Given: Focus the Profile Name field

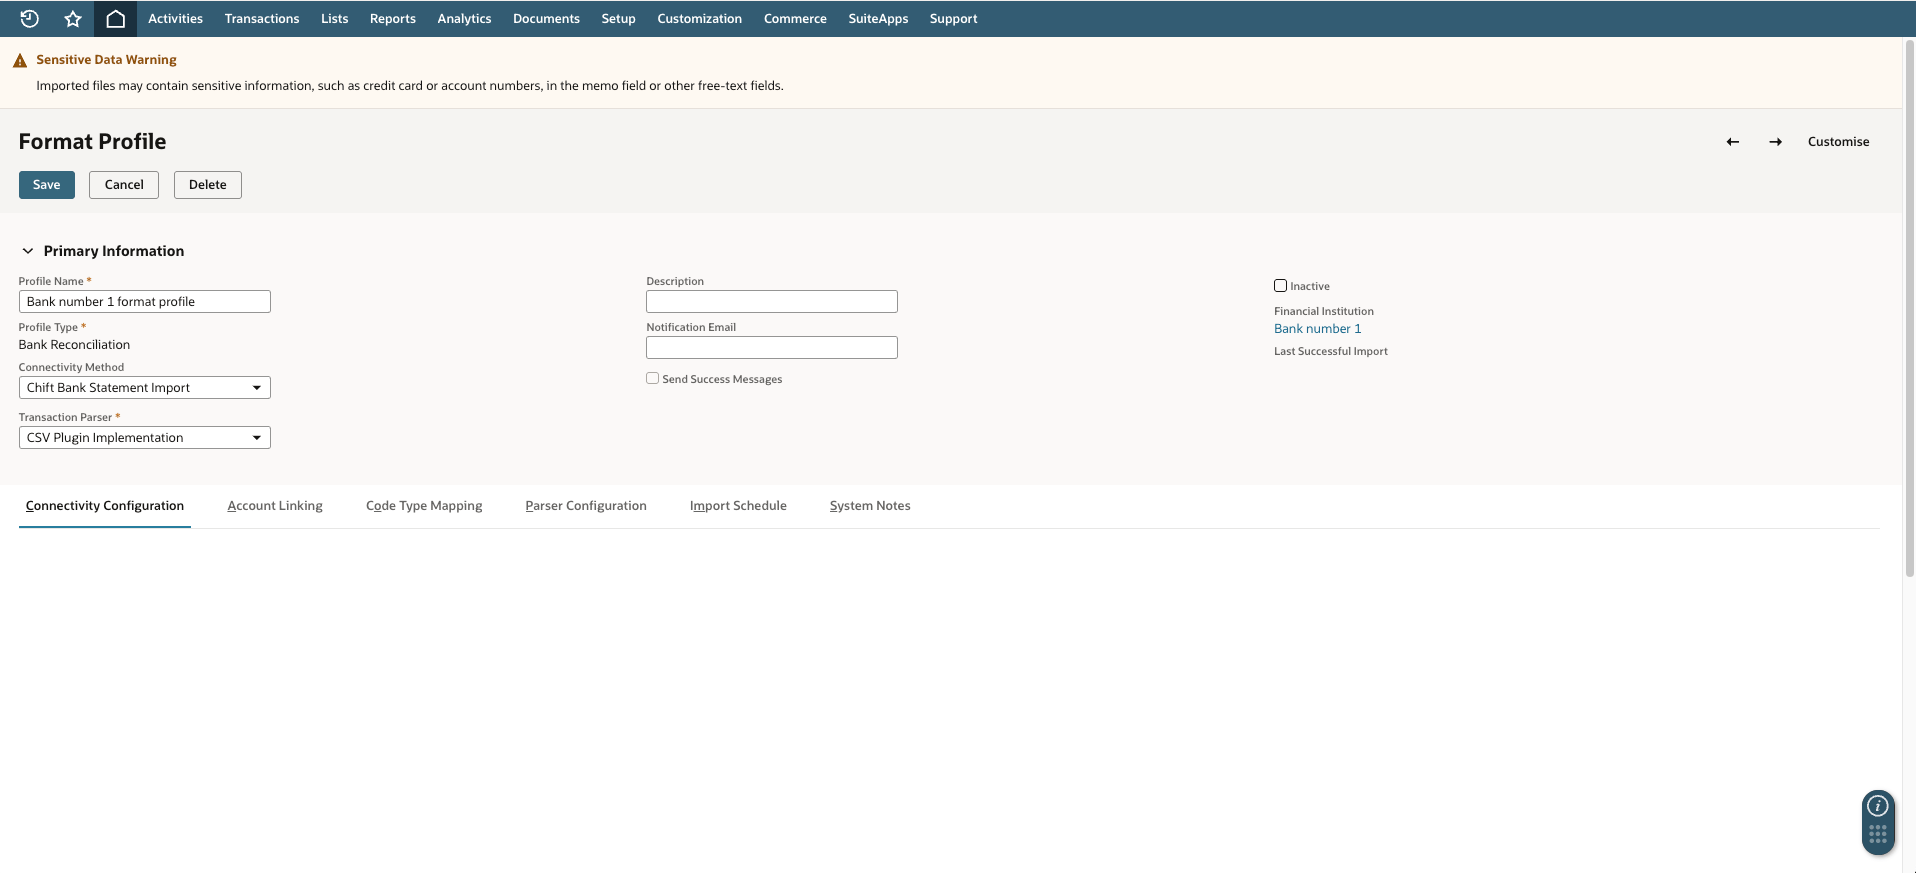Looking at the screenshot, I should tap(145, 302).
